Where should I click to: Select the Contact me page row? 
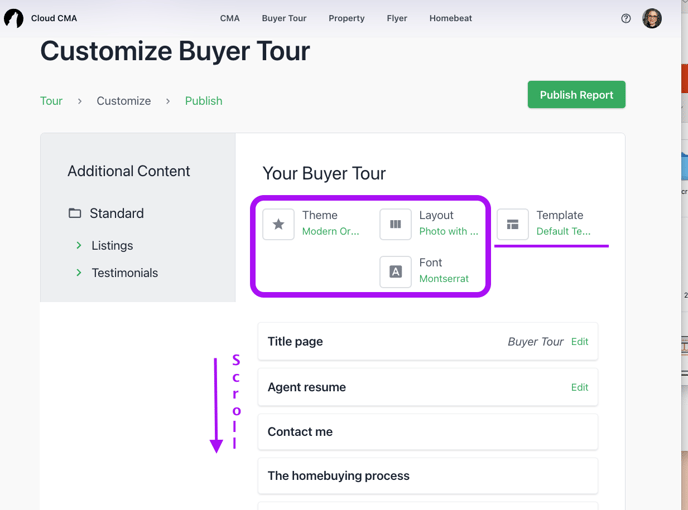pos(428,432)
